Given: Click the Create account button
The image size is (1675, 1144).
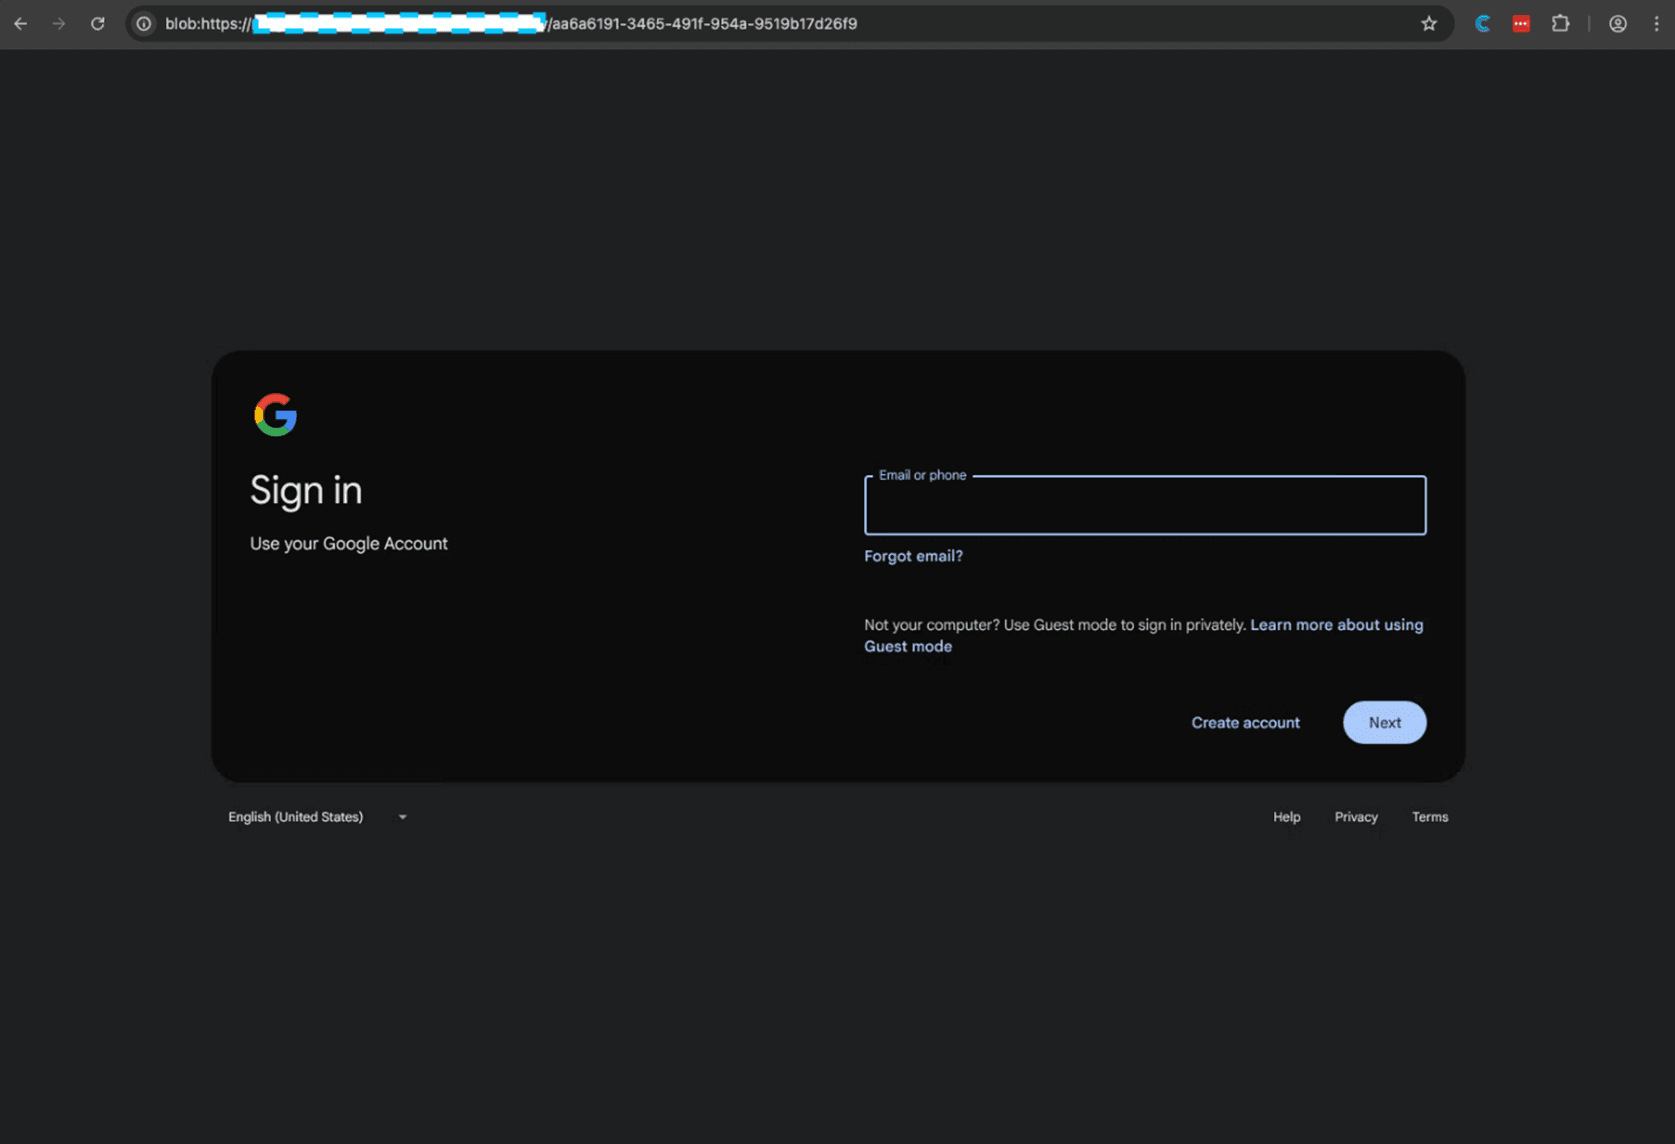Looking at the screenshot, I should point(1245,722).
